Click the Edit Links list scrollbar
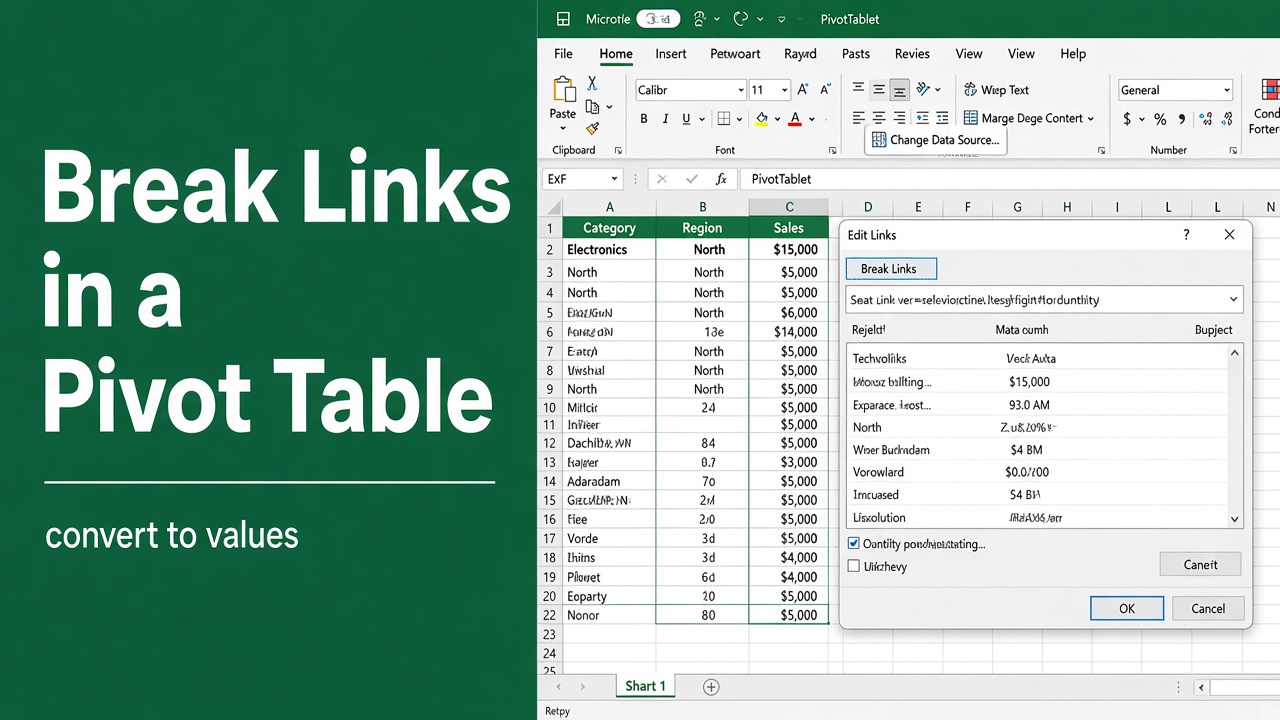The width and height of the screenshot is (1280, 720). [1235, 435]
